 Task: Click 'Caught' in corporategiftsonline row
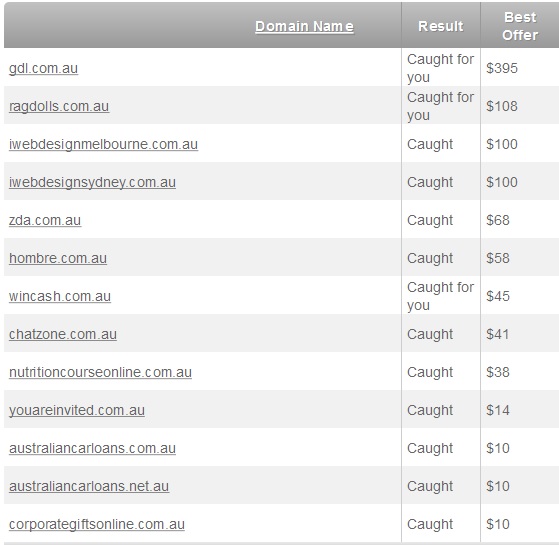click(430, 524)
